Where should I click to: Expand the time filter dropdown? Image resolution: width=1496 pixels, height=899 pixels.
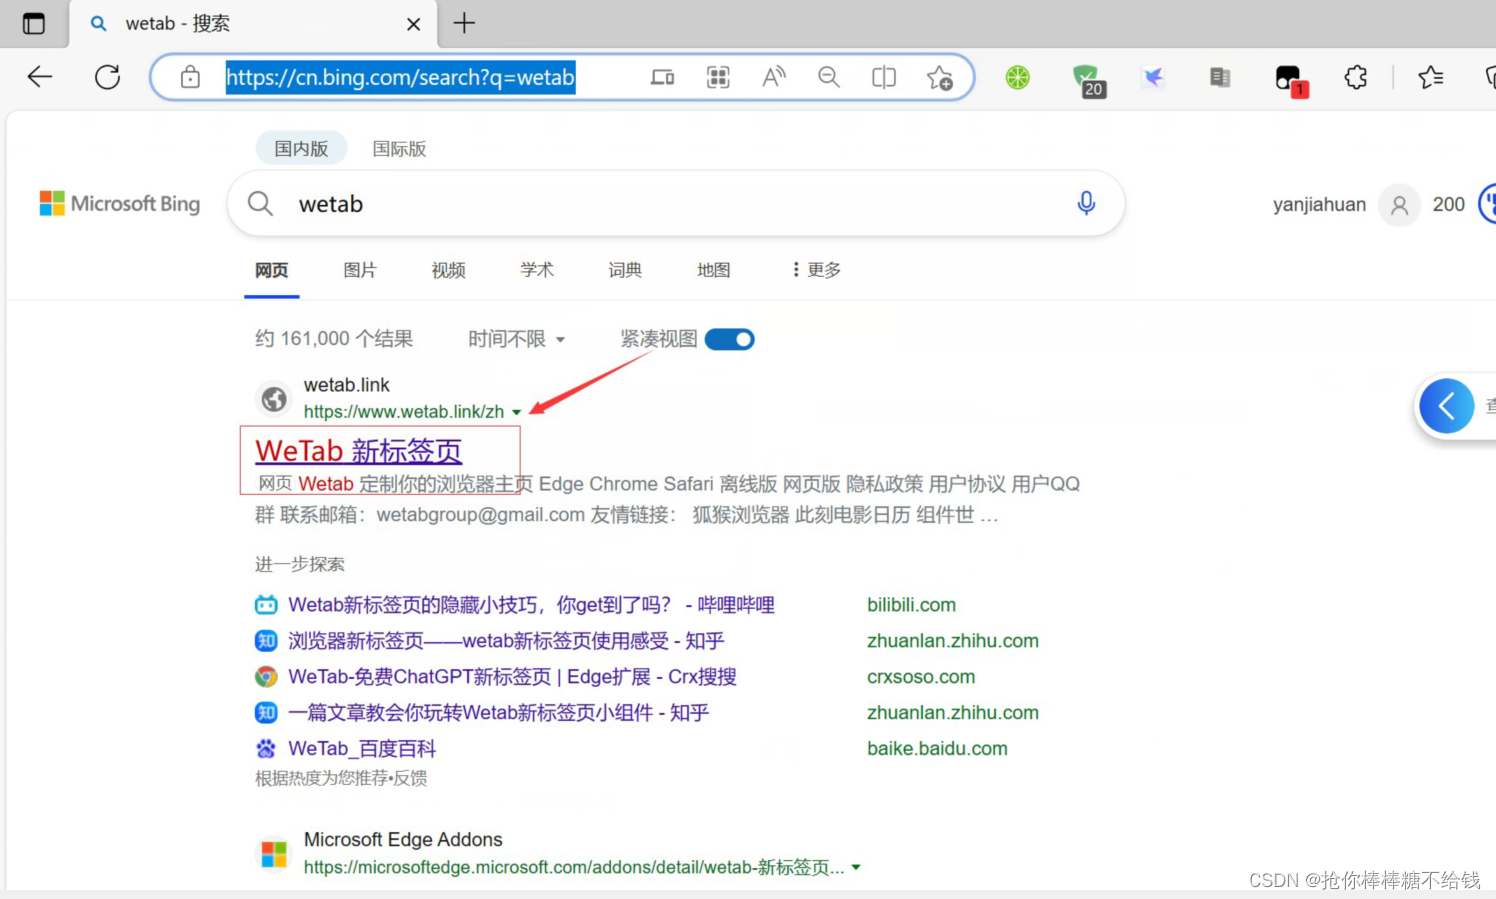point(517,339)
